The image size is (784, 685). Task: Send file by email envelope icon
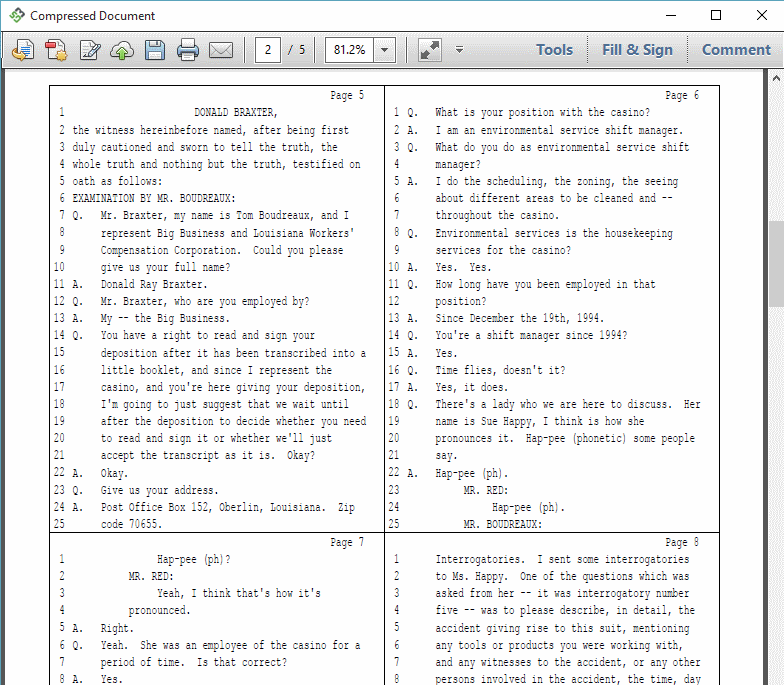click(x=221, y=50)
